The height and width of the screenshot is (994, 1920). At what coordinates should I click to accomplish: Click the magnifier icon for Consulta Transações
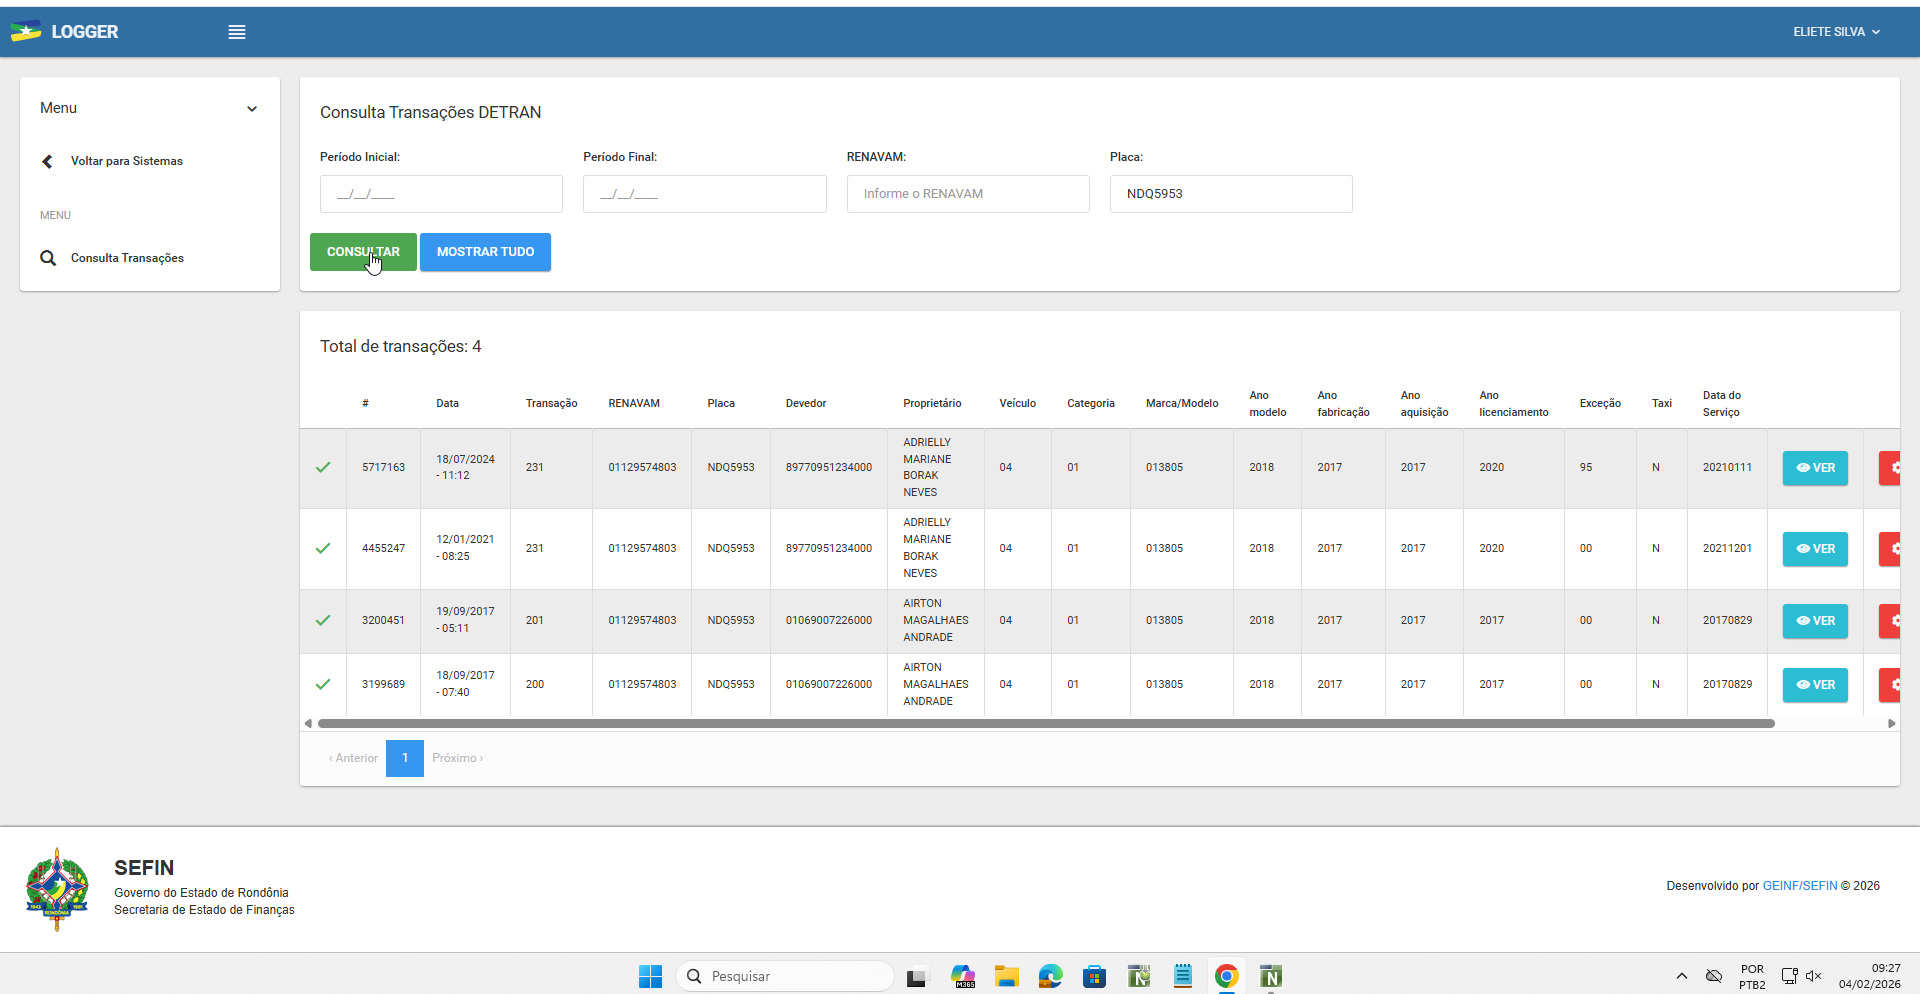[x=48, y=258]
